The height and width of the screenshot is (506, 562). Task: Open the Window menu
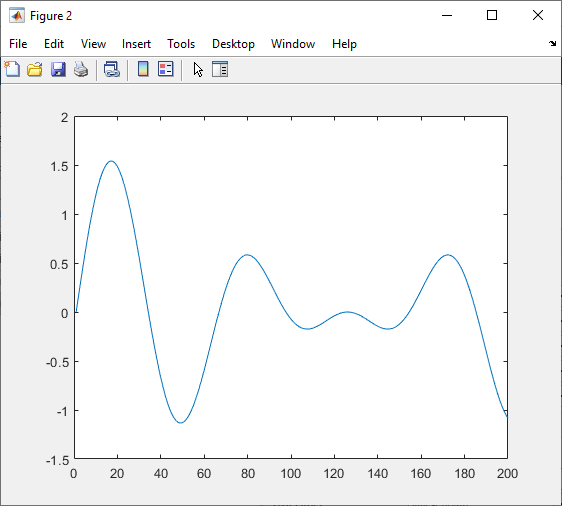(293, 44)
